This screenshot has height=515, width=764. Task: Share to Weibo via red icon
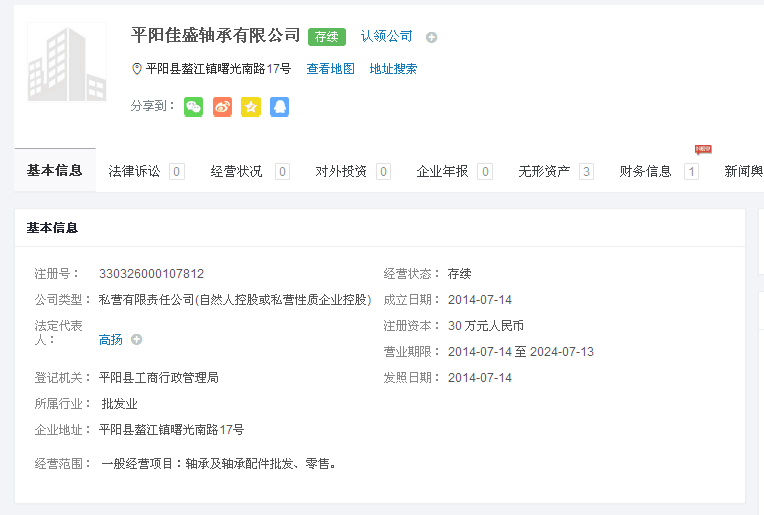(222, 106)
